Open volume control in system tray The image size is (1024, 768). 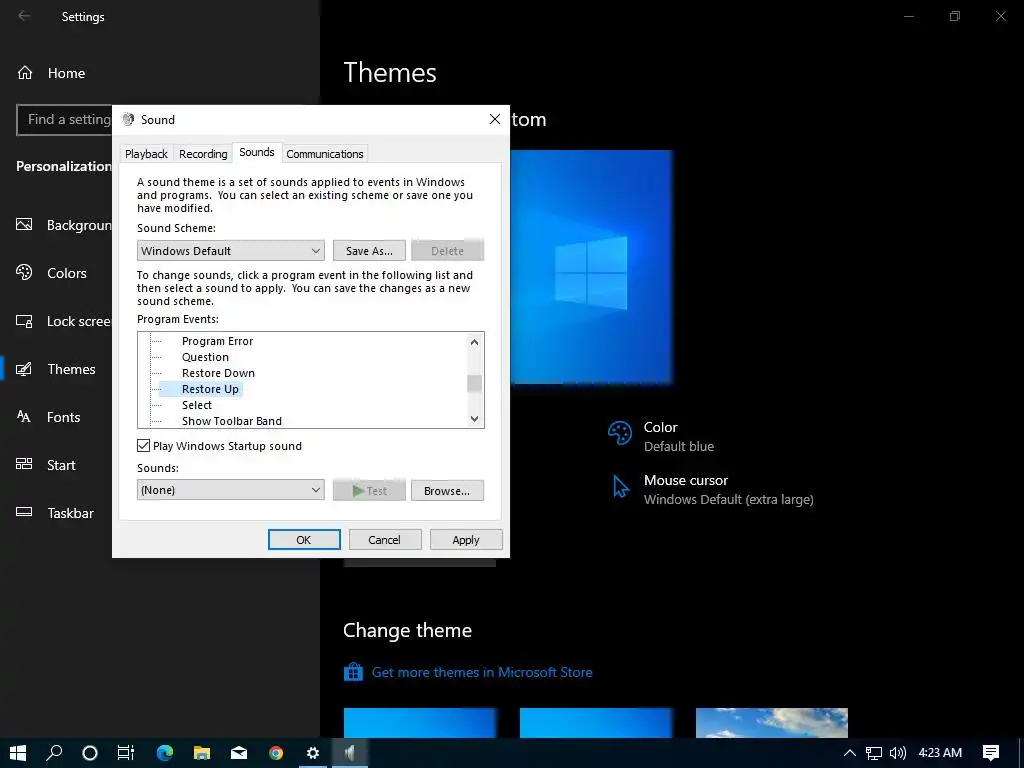click(898, 753)
